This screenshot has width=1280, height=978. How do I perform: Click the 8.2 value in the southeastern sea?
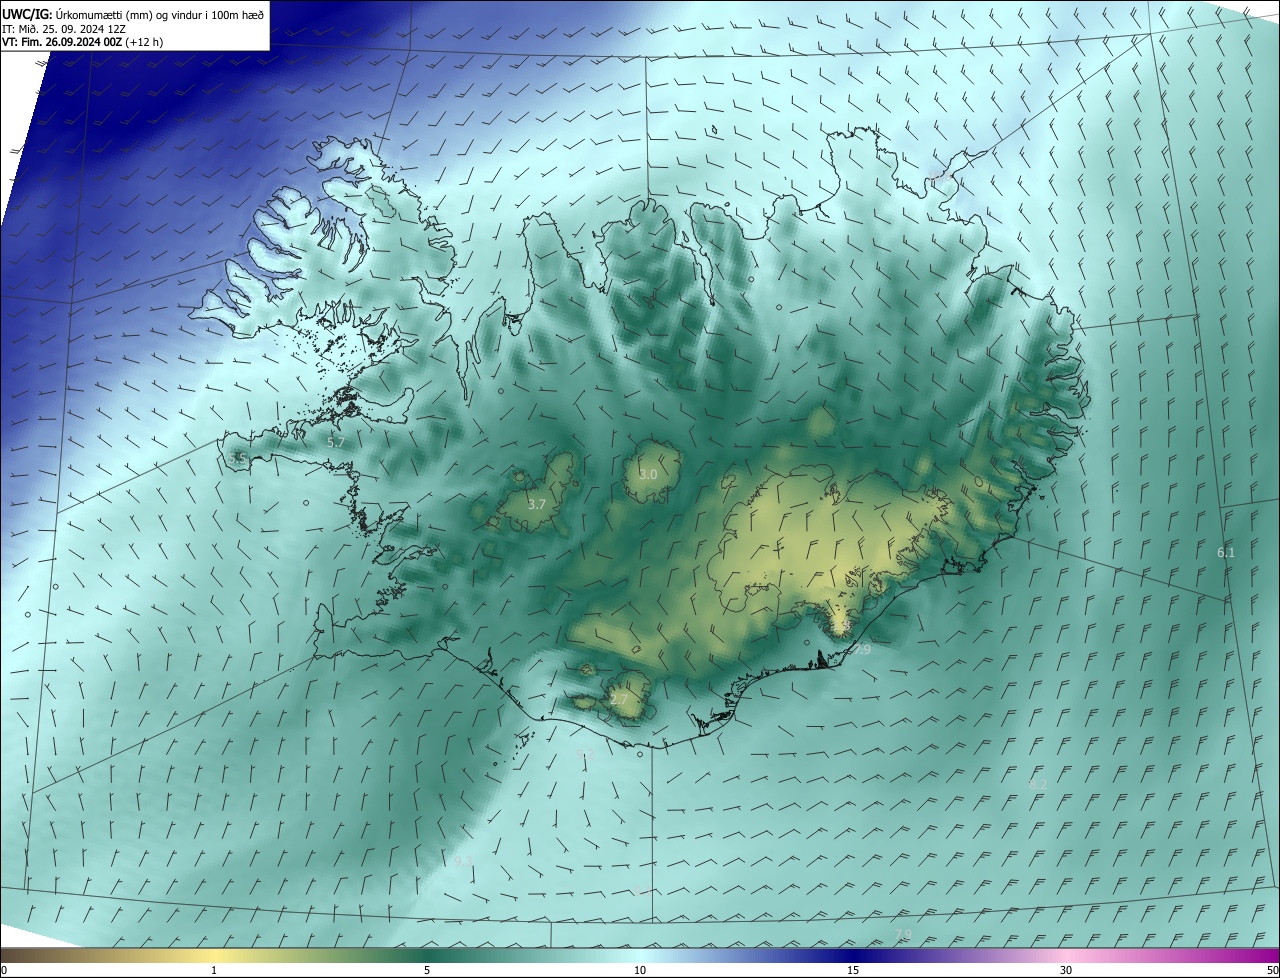tap(1038, 784)
